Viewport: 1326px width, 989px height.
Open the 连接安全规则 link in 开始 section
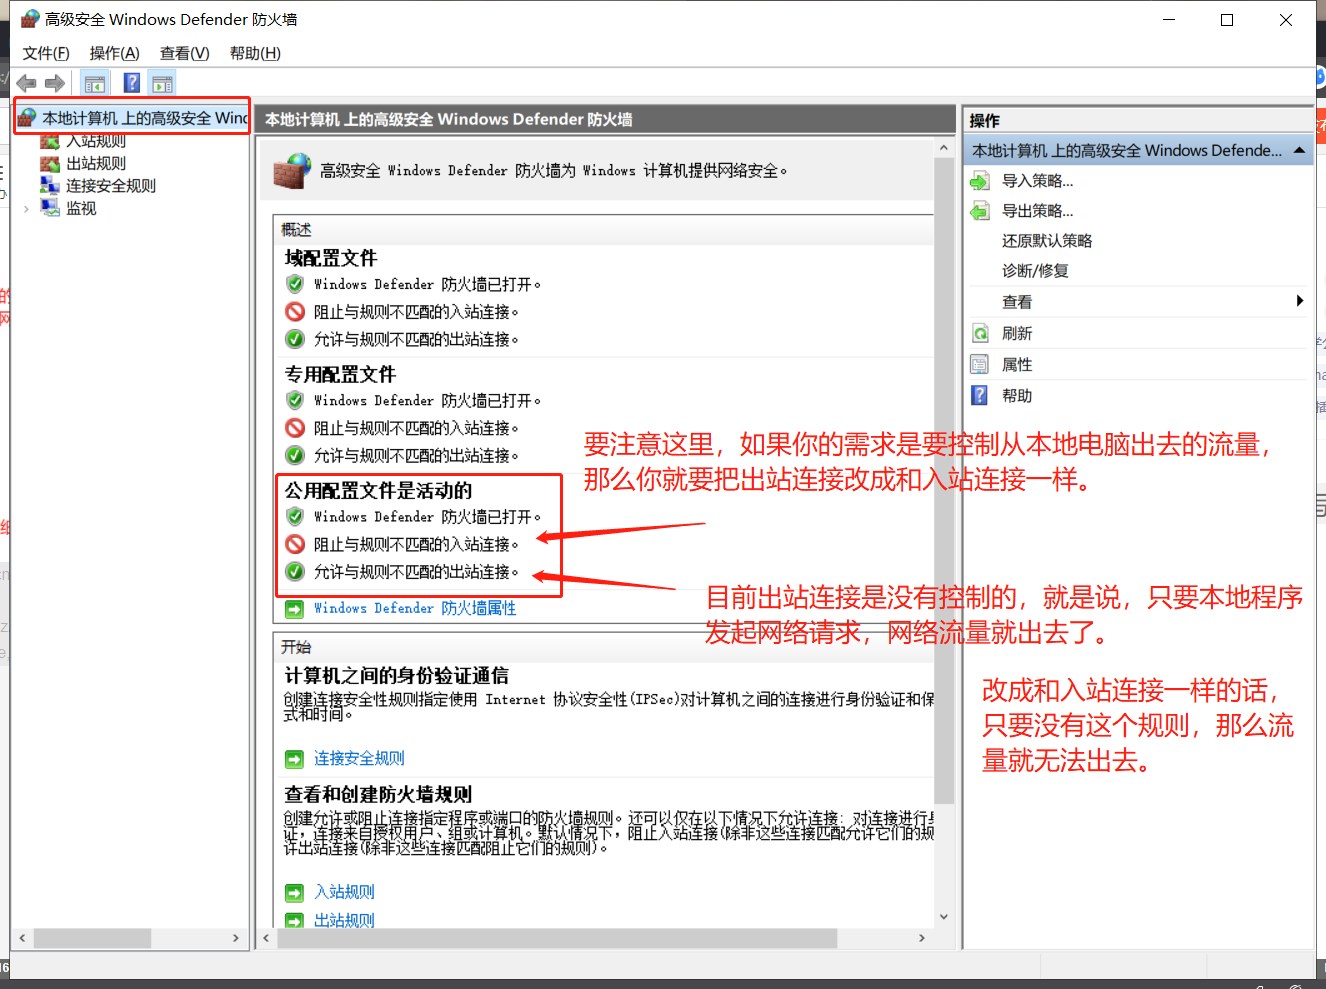[359, 758]
